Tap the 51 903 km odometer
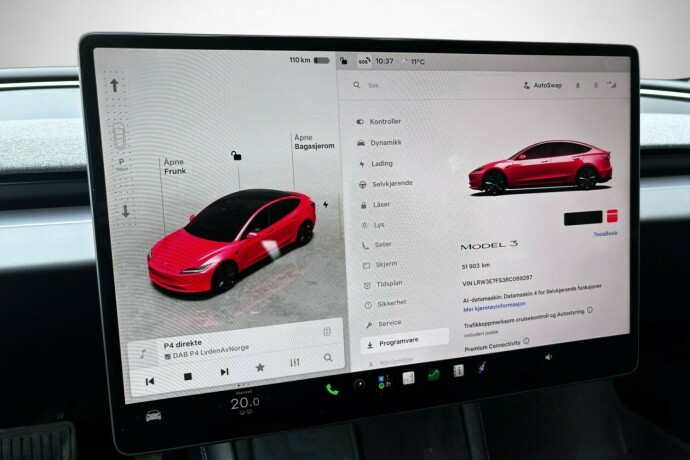Image resolution: width=690 pixels, height=460 pixels. point(476,266)
